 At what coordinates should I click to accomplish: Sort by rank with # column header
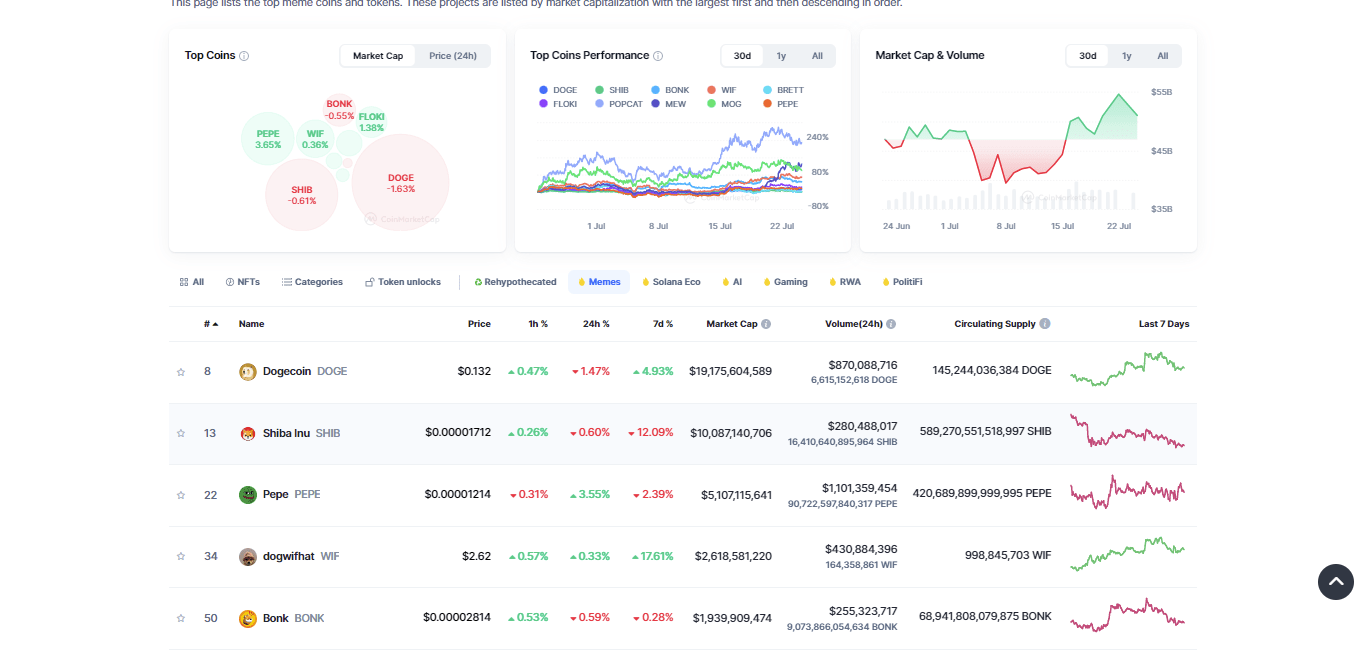pyautogui.click(x=211, y=324)
